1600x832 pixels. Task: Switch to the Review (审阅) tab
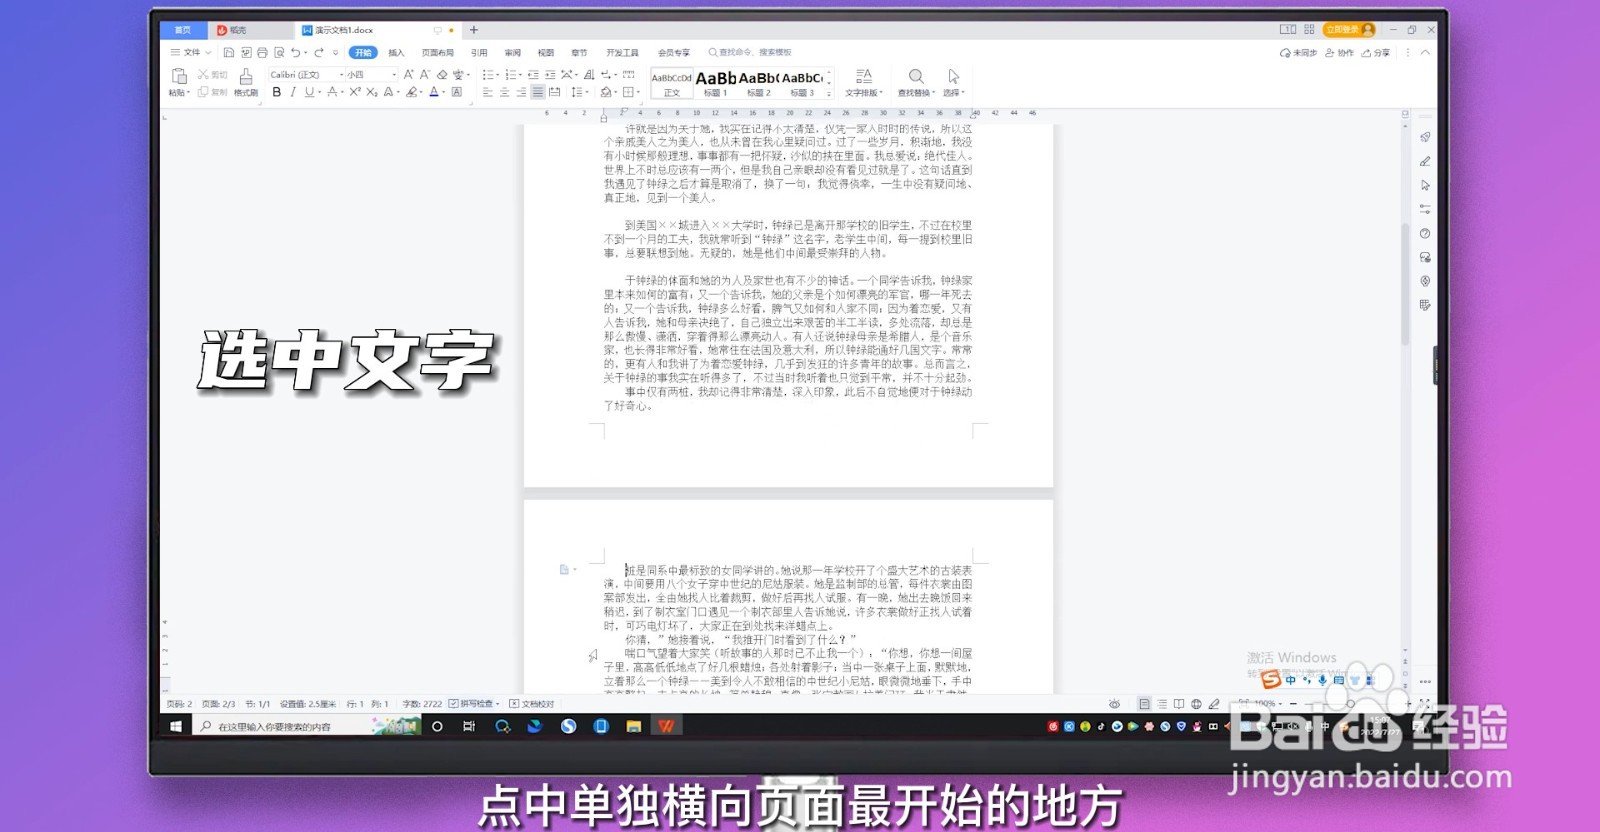pos(512,52)
